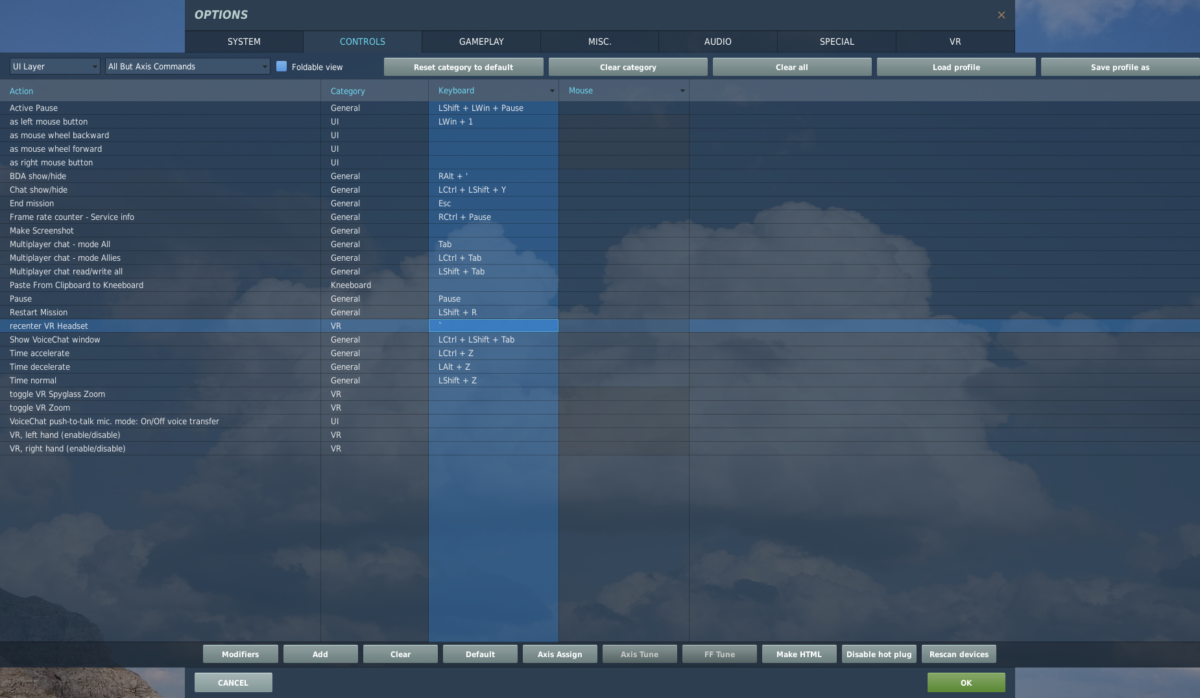1200x698 pixels.
Task: Load a control profile
Action: [955, 66]
